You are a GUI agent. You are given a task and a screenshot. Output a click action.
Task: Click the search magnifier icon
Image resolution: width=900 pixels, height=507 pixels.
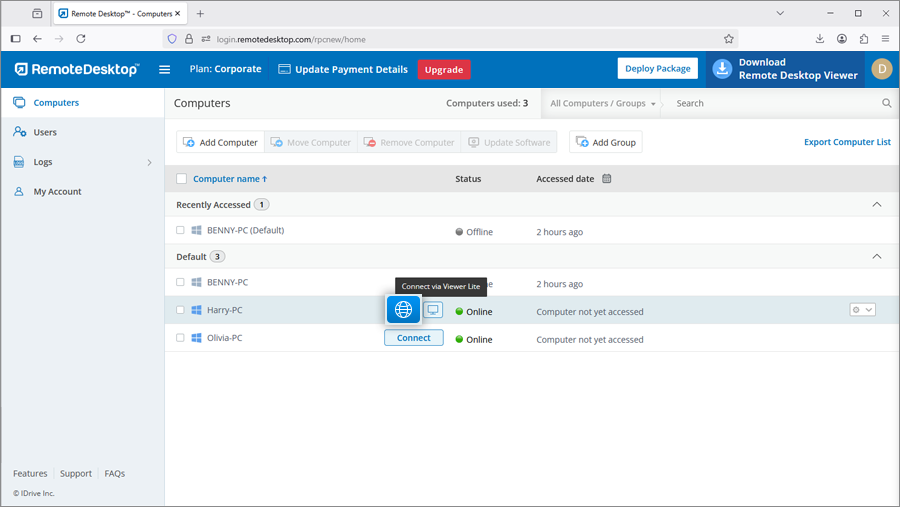point(886,103)
